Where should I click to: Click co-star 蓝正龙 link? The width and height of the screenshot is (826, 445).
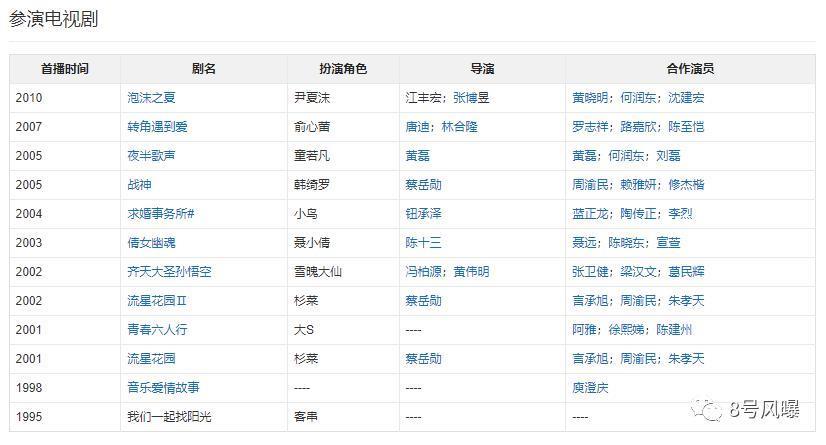point(590,213)
